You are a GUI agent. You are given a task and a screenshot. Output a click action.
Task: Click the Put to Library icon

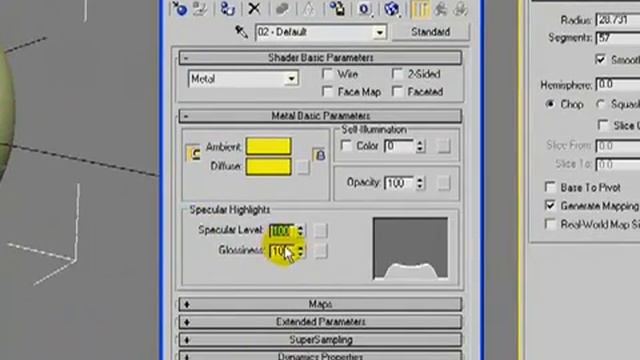[337, 9]
